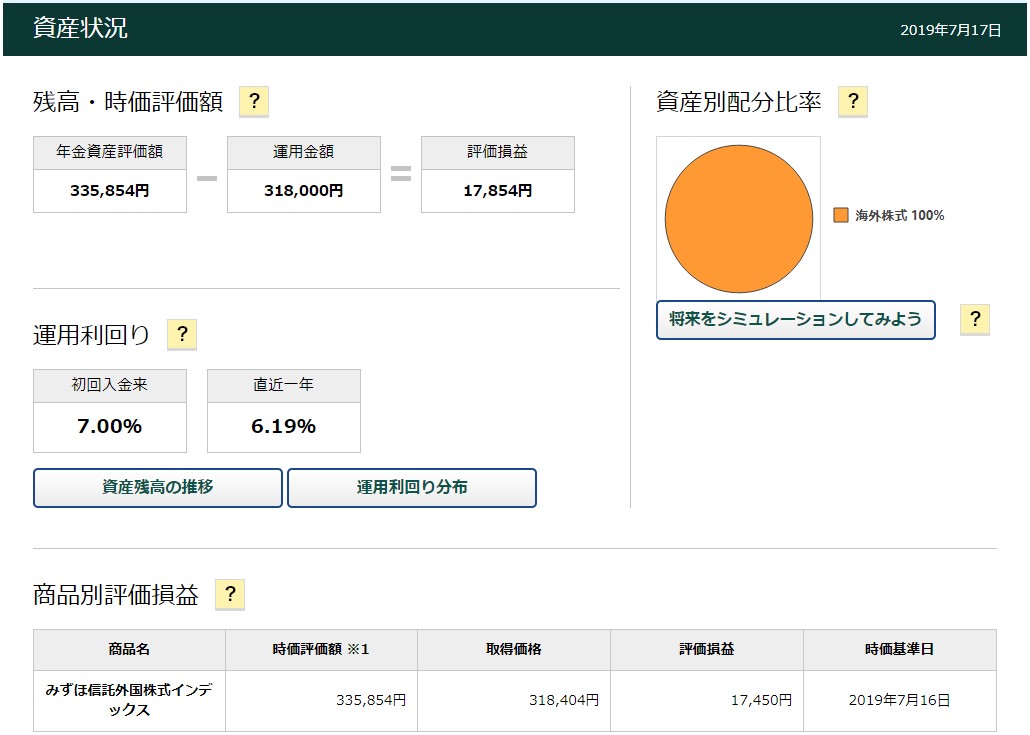This screenshot has width=1030, height=735.
Task: Click the 残高・時価評価額 section heading
Action: coord(128,102)
